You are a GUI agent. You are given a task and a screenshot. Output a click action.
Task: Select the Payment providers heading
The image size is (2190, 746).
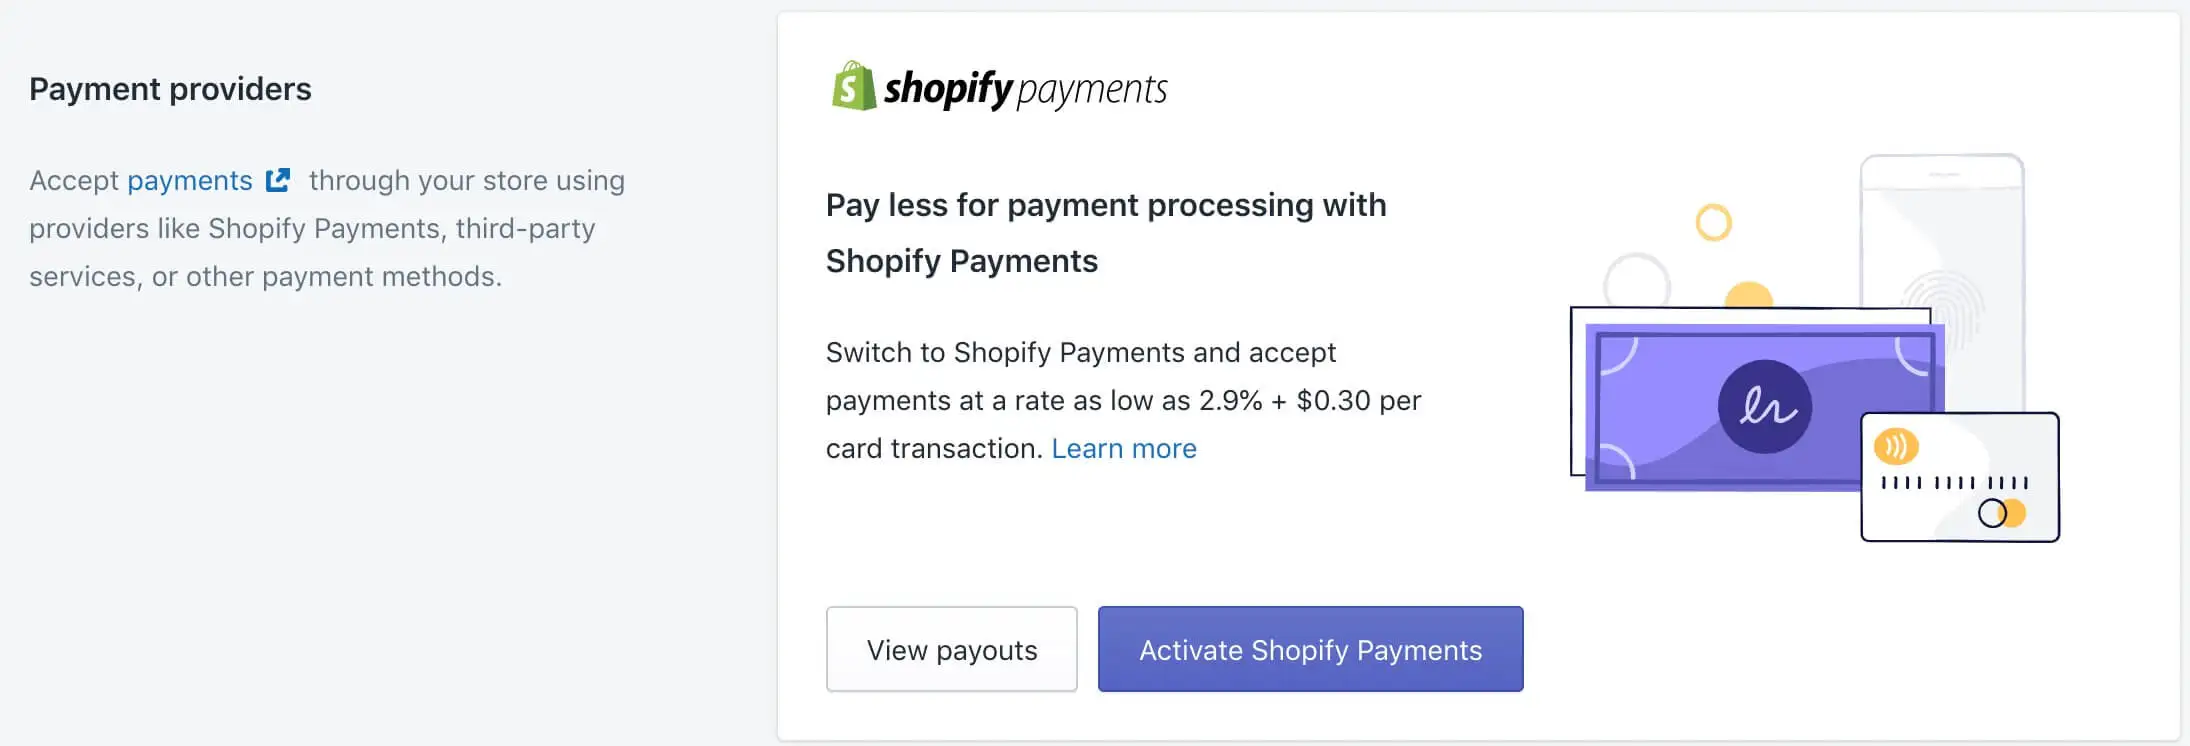pyautogui.click(x=170, y=88)
